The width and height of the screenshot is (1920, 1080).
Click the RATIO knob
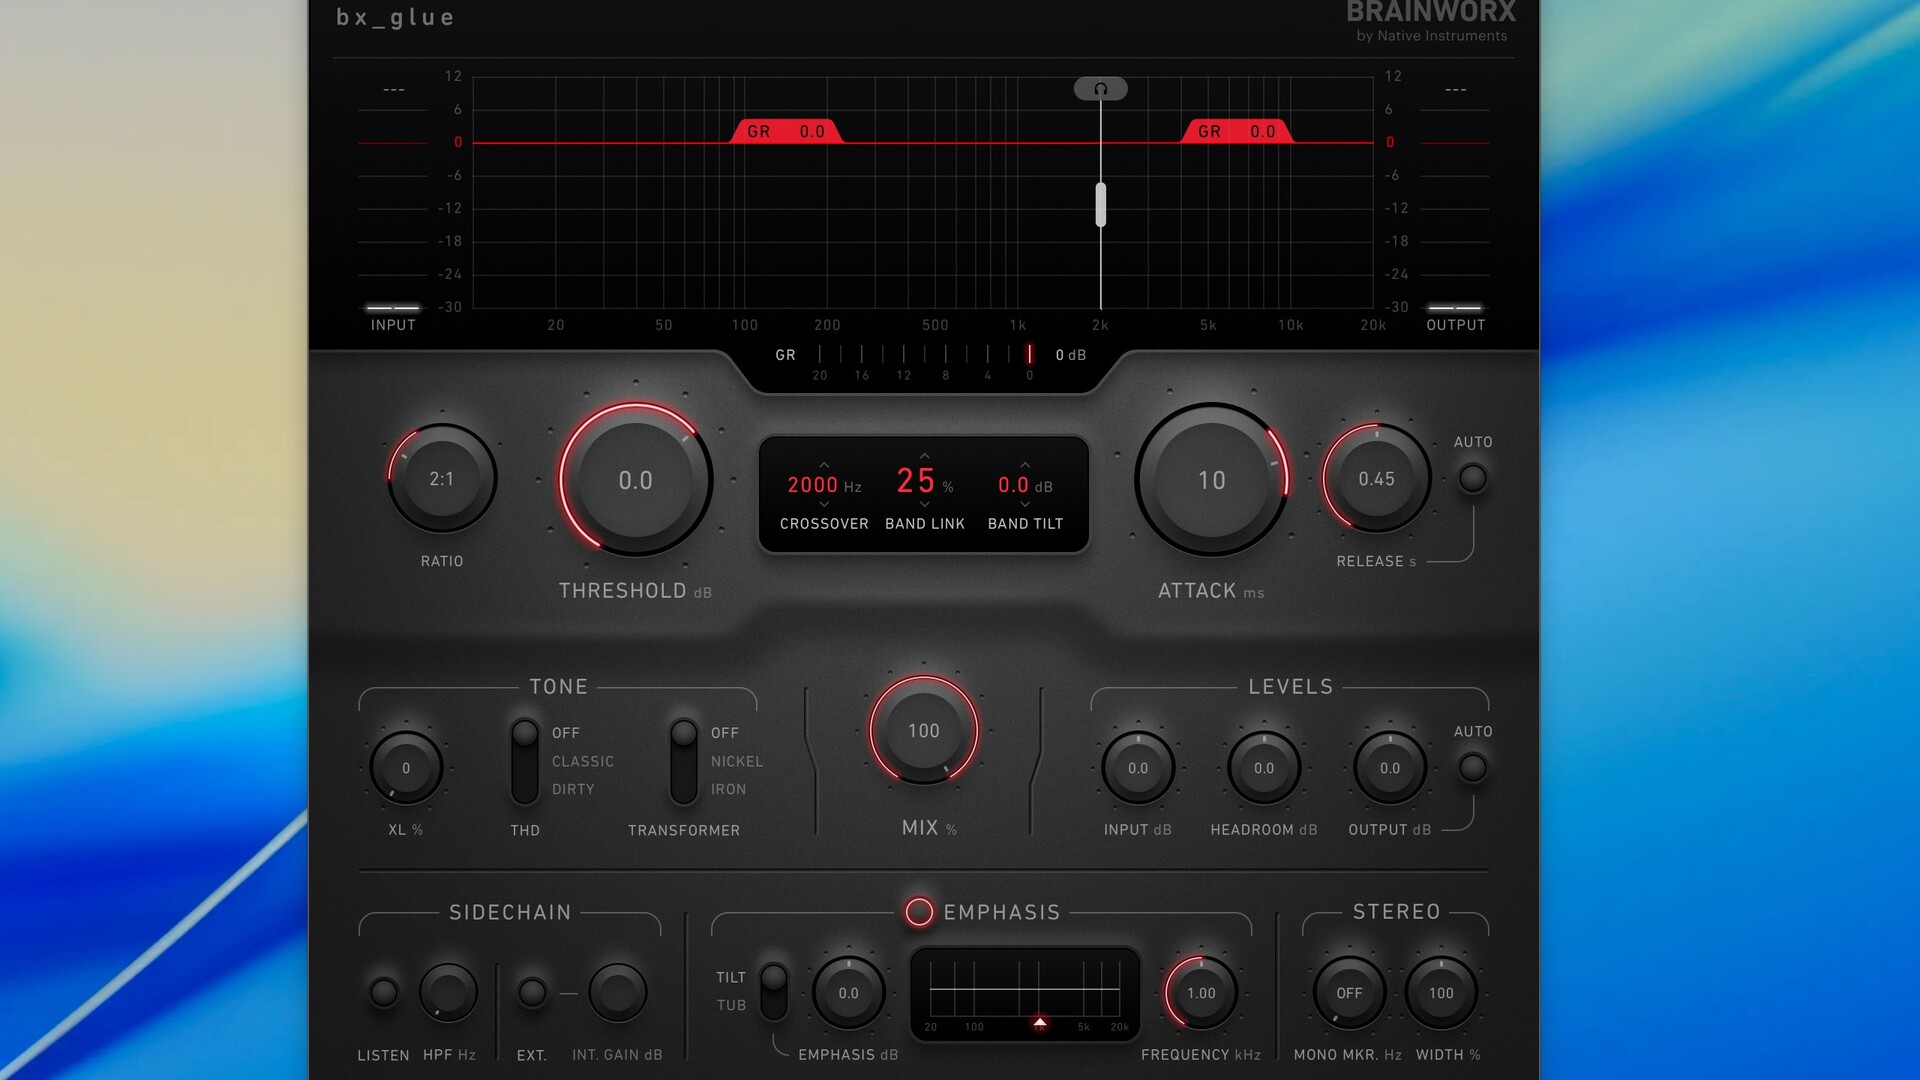click(x=442, y=478)
